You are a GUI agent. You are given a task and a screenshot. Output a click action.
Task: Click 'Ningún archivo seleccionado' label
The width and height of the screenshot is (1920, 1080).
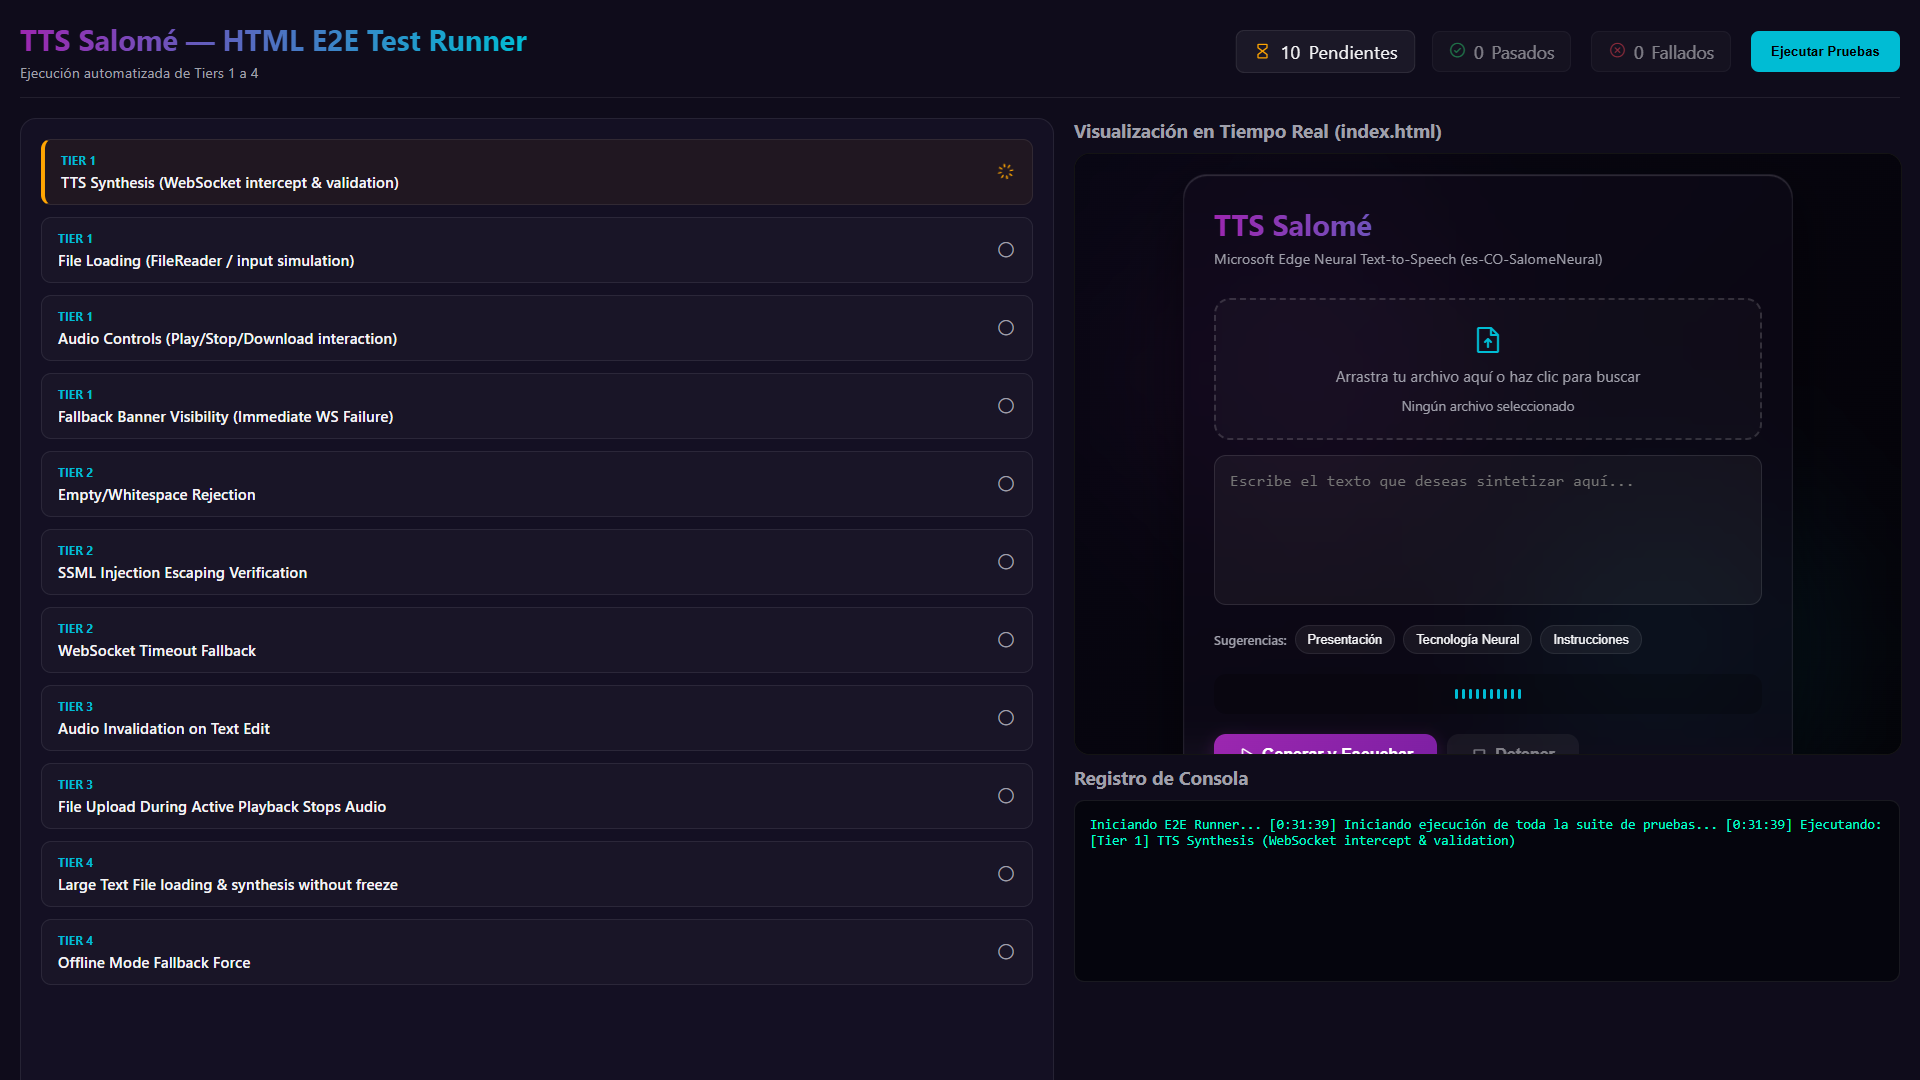(x=1488, y=406)
